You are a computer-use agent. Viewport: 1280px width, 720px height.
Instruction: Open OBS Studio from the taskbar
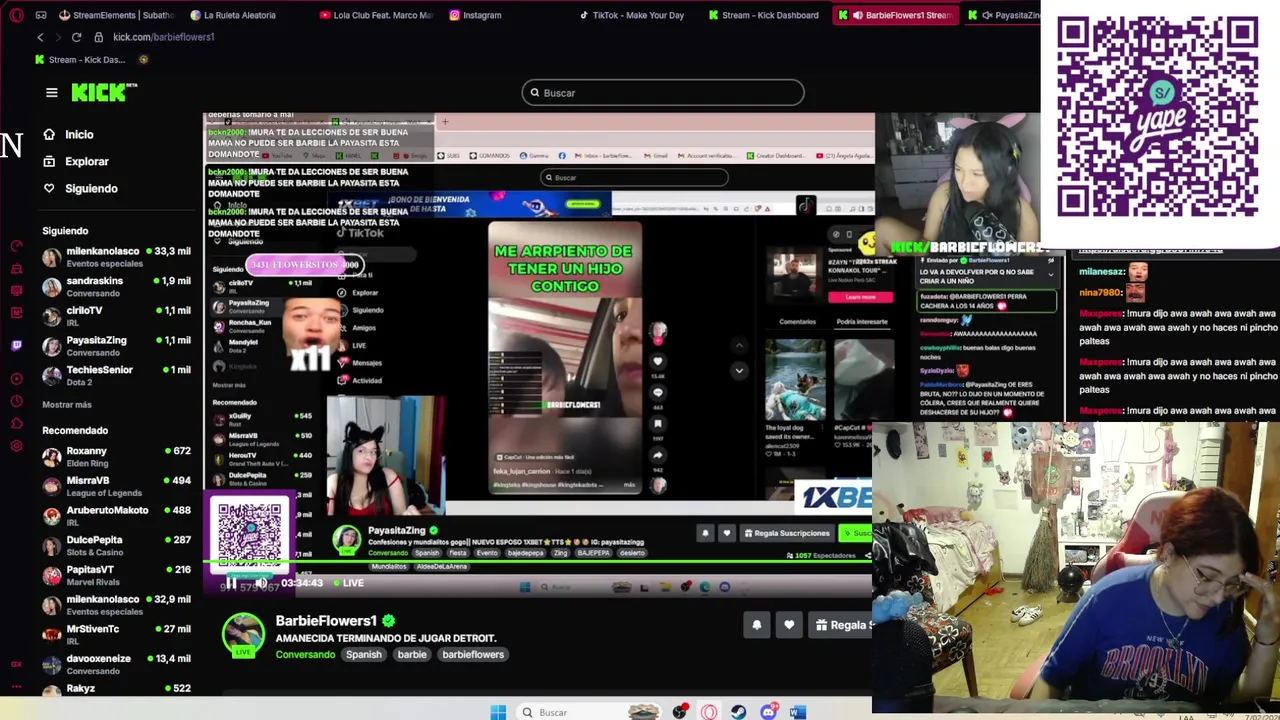tap(680, 712)
